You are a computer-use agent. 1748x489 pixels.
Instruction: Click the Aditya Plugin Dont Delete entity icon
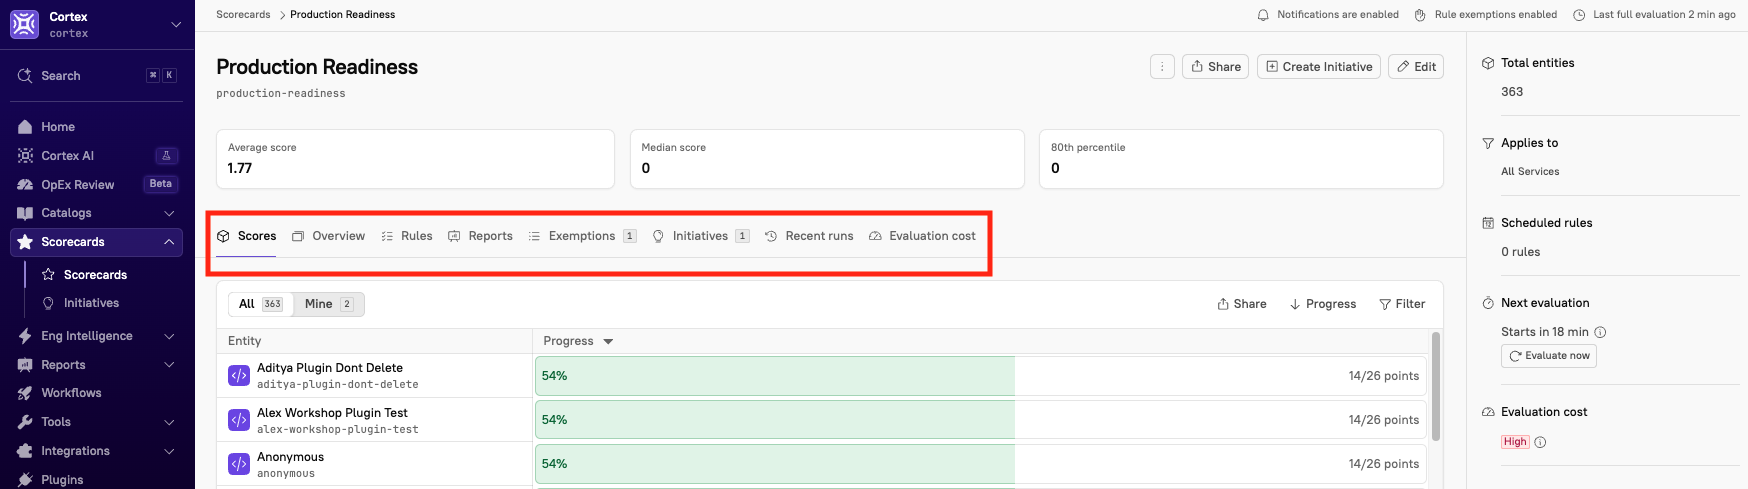pos(238,375)
